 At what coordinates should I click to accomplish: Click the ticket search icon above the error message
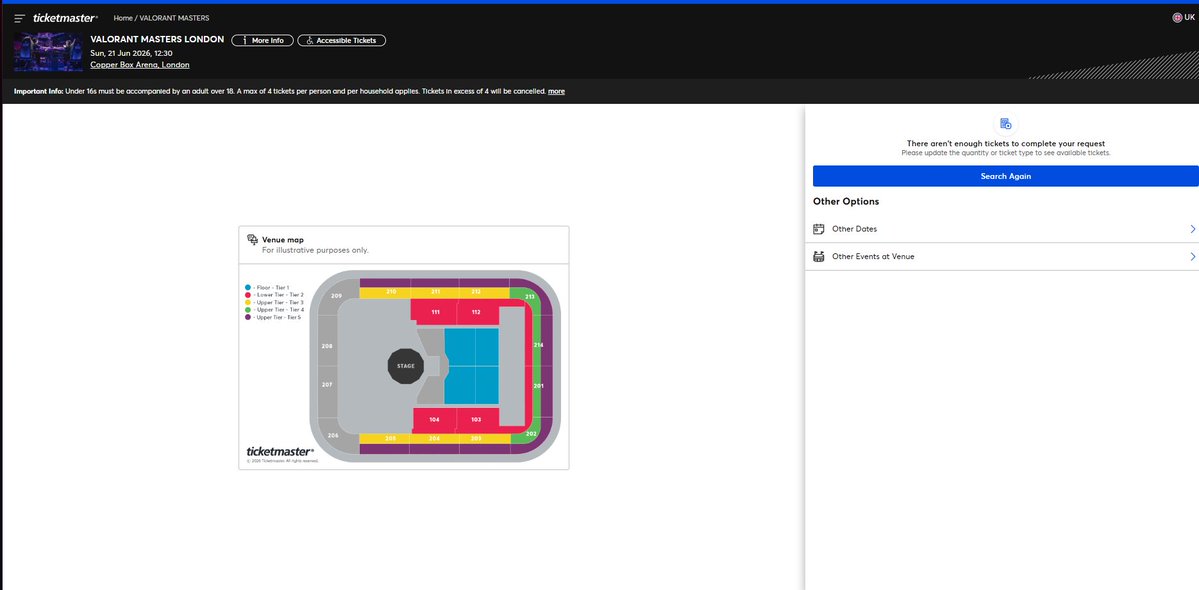[x=1006, y=124]
